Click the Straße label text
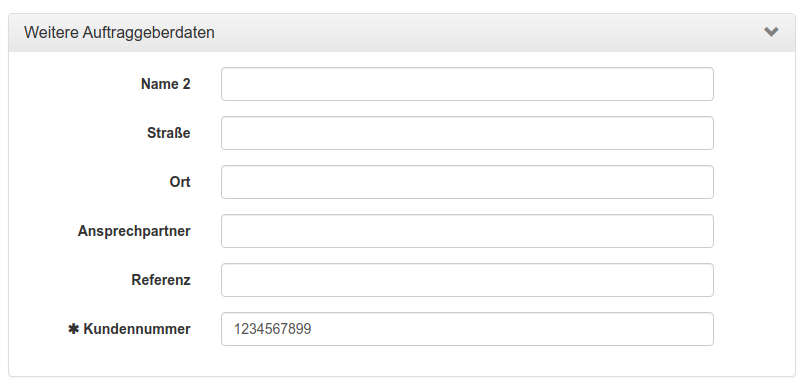Screen dimensions: 803x385 pyautogui.click(x=168, y=133)
